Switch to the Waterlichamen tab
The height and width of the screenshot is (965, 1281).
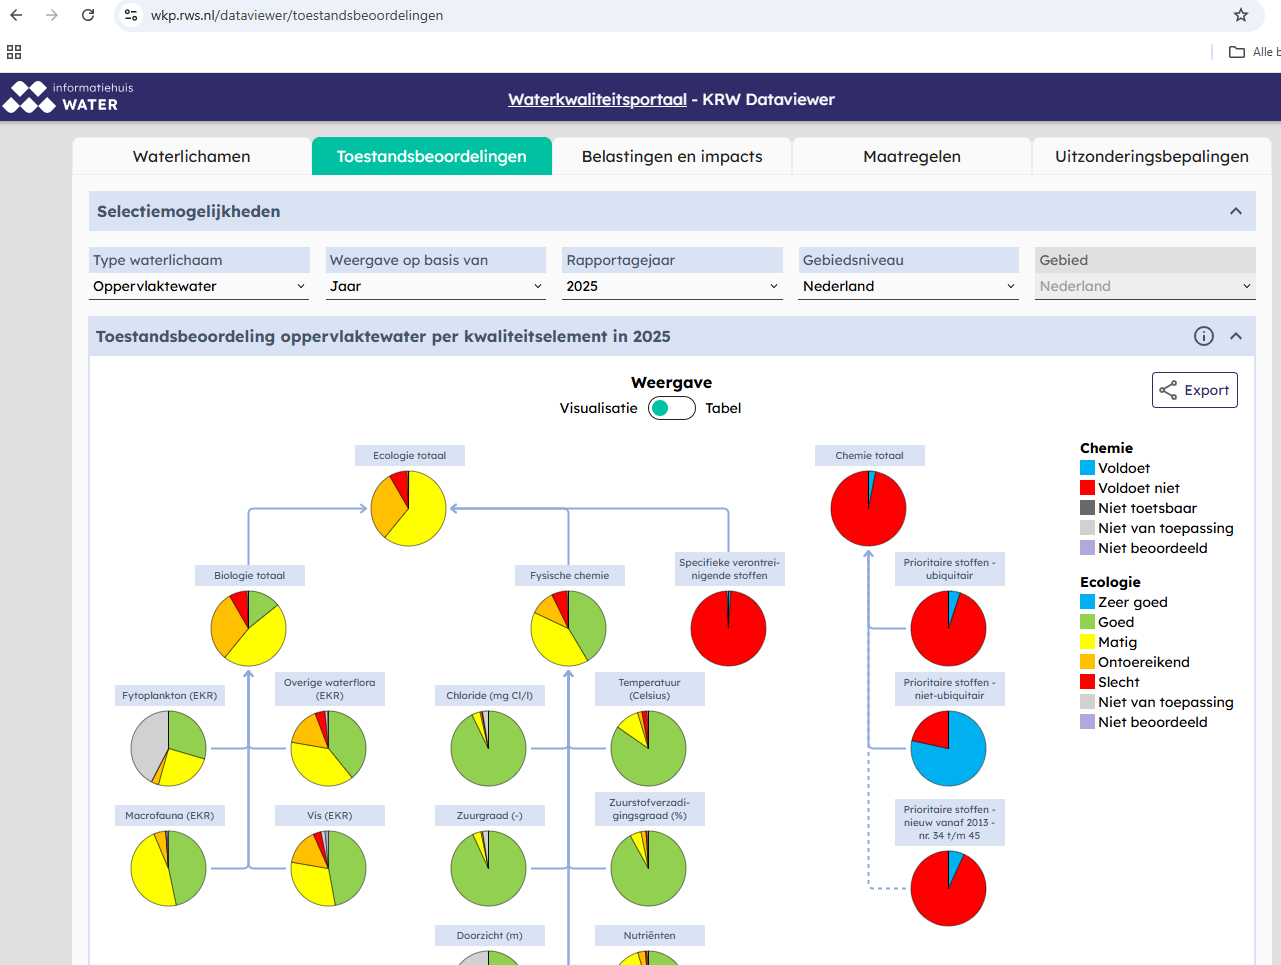coord(191,156)
